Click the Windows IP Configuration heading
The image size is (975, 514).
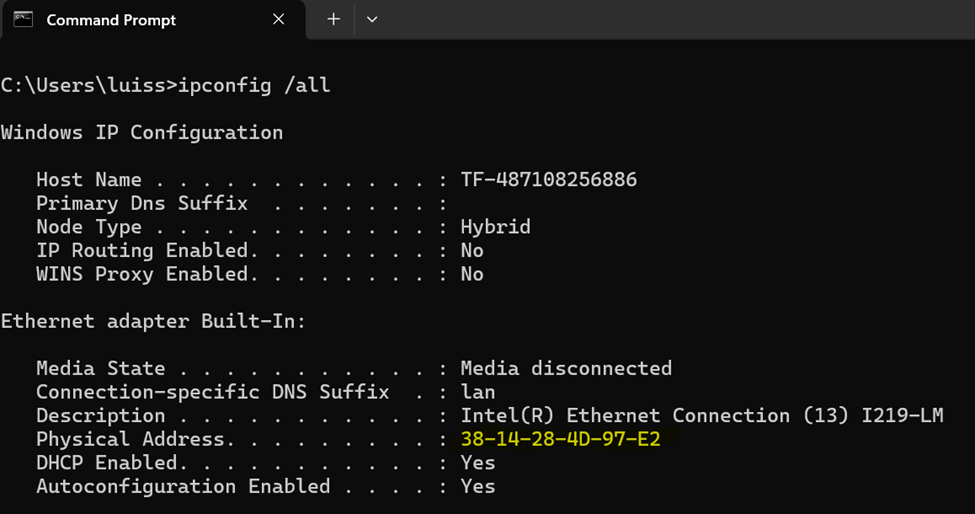pos(142,133)
